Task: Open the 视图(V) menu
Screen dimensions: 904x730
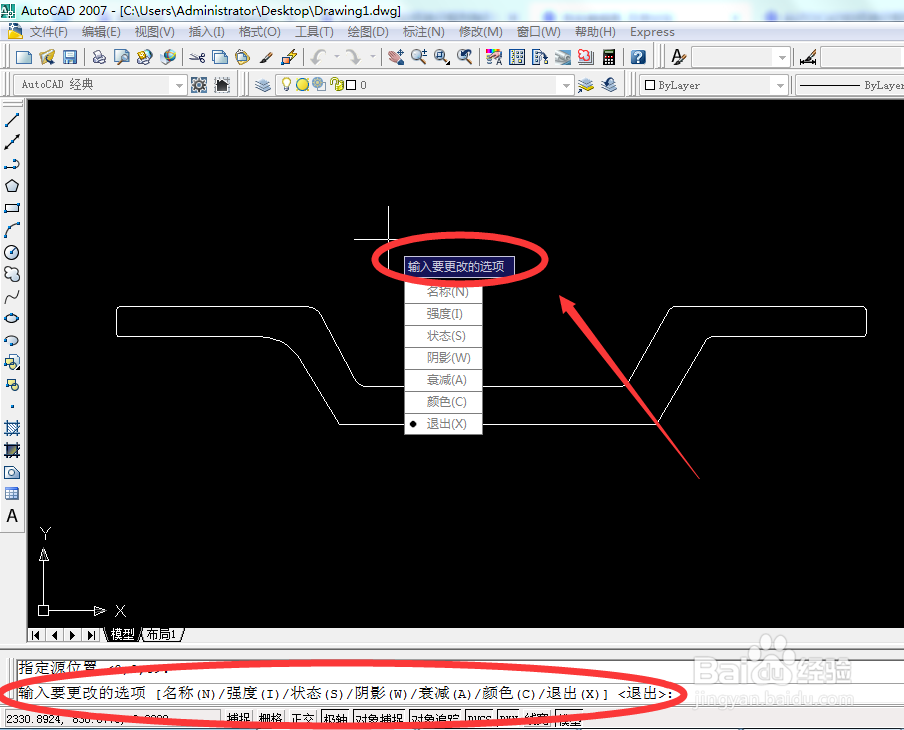Action: 155,32
